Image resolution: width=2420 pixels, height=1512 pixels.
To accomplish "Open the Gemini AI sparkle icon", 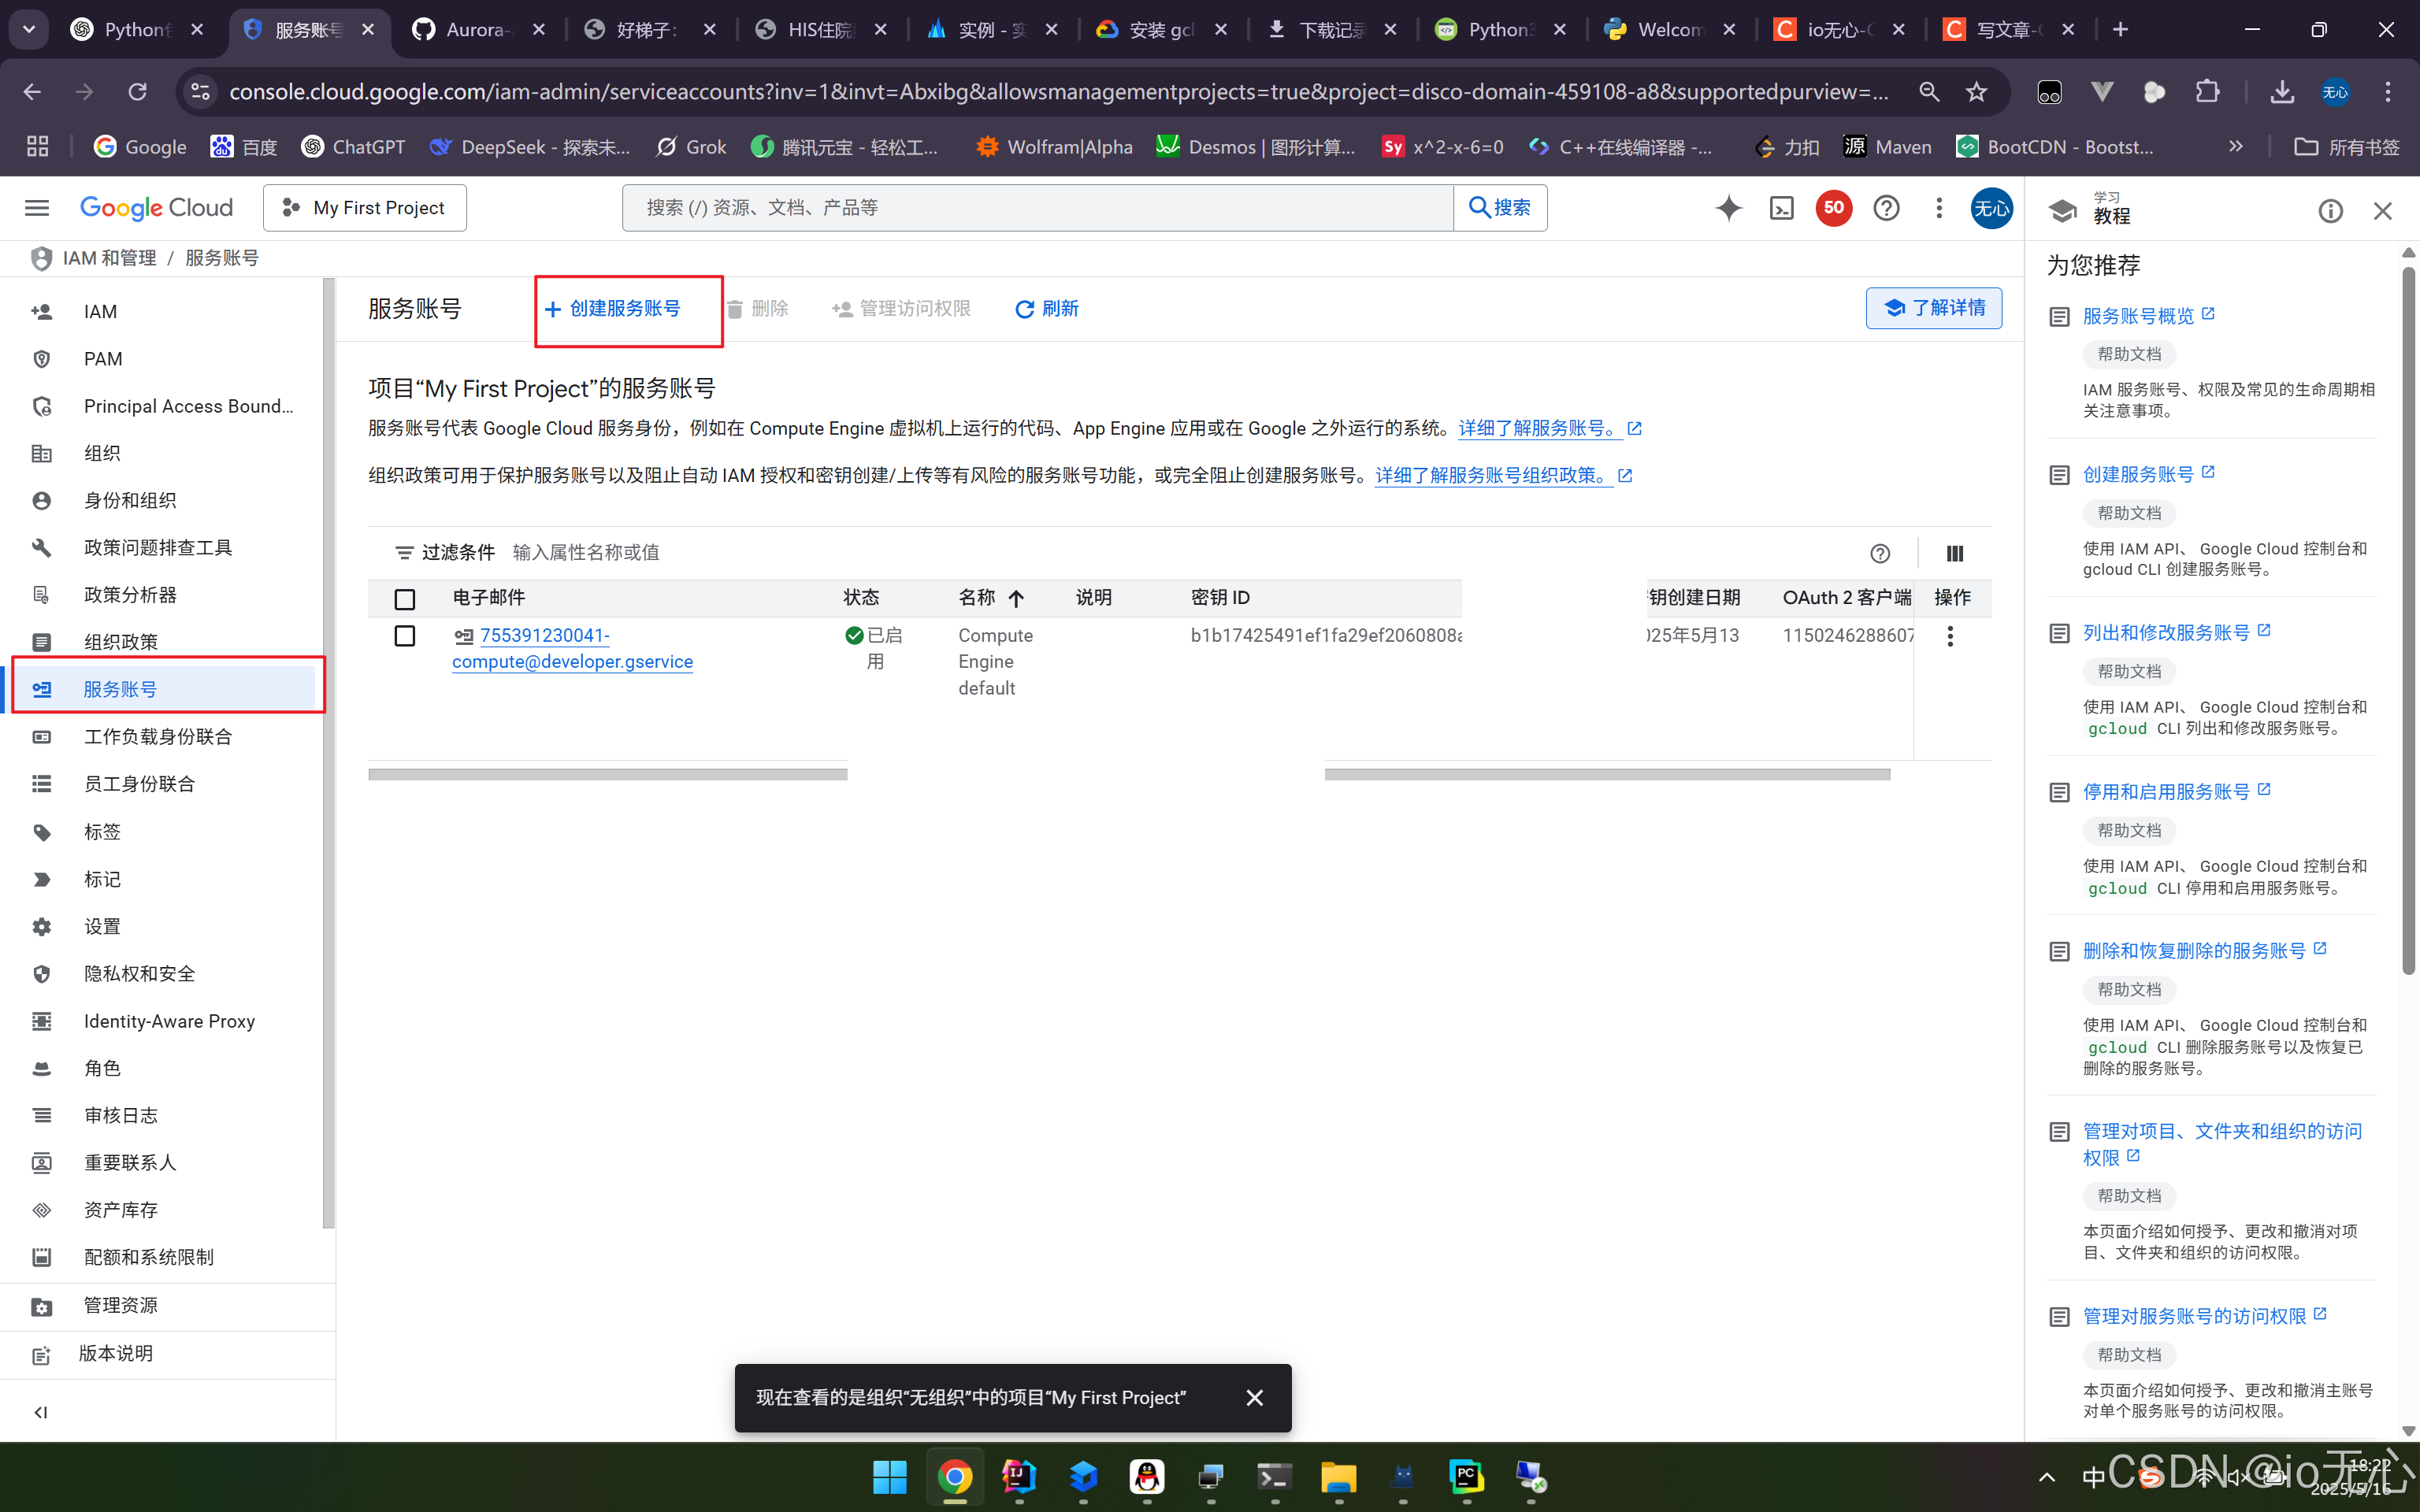I will click(1728, 208).
